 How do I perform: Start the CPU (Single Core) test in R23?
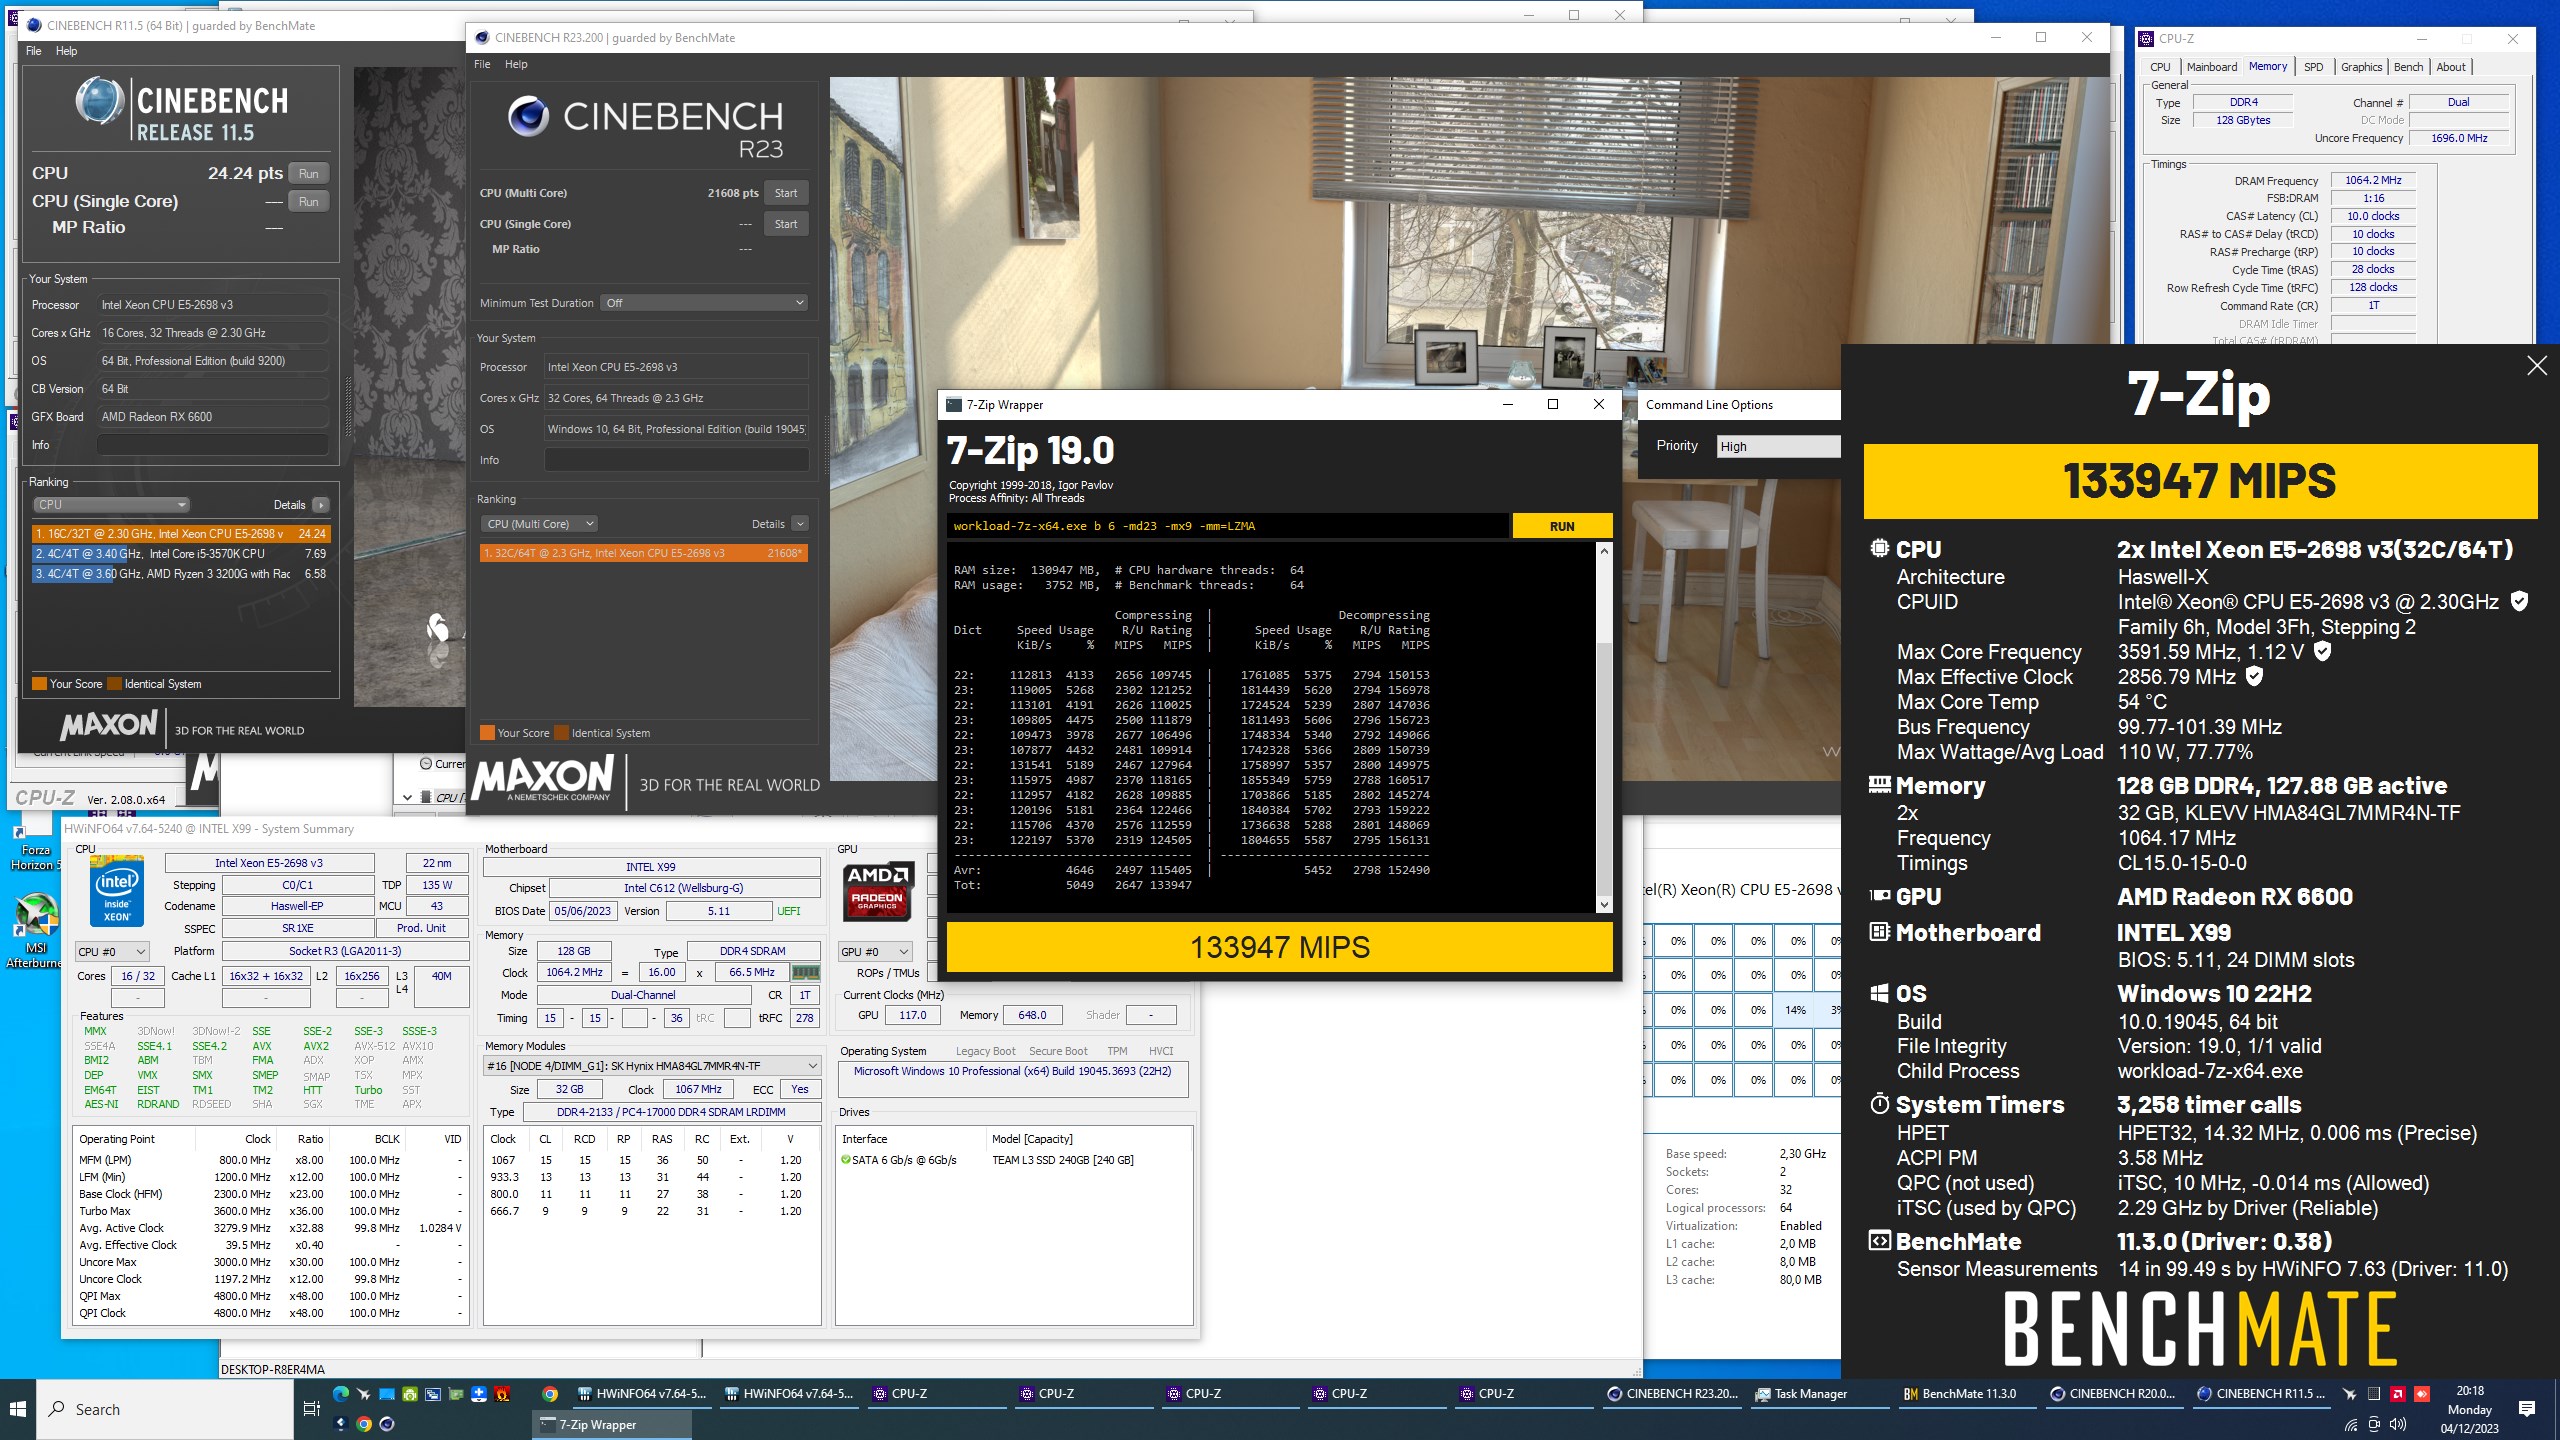click(786, 224)
